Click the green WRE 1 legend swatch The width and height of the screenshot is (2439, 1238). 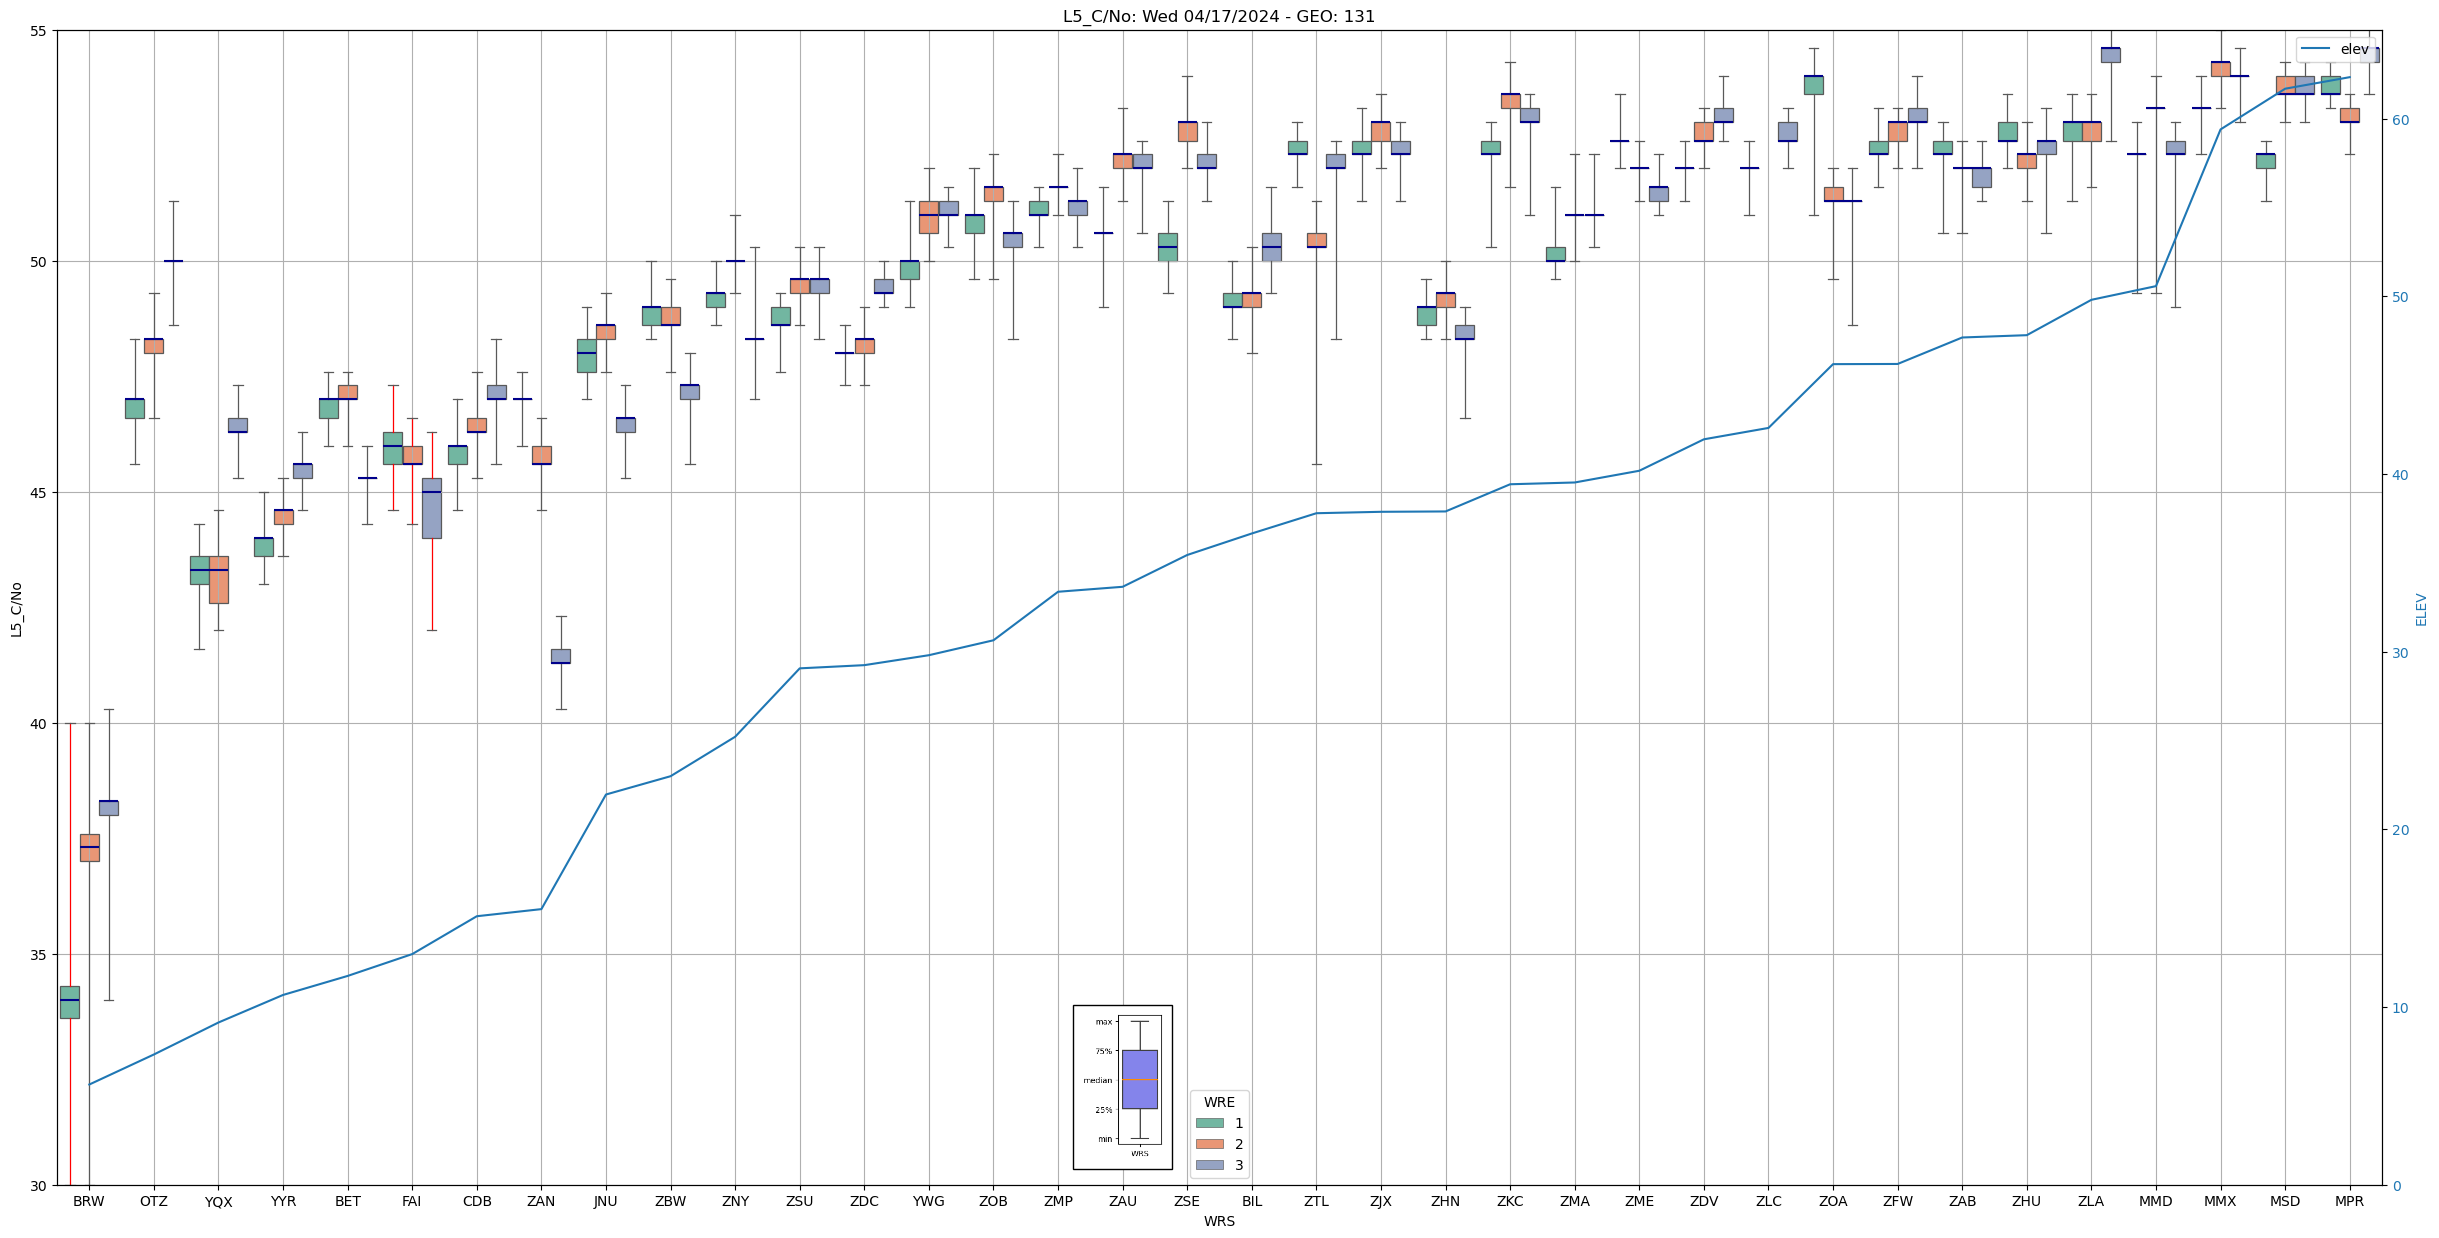[x=1209, y=1123]
